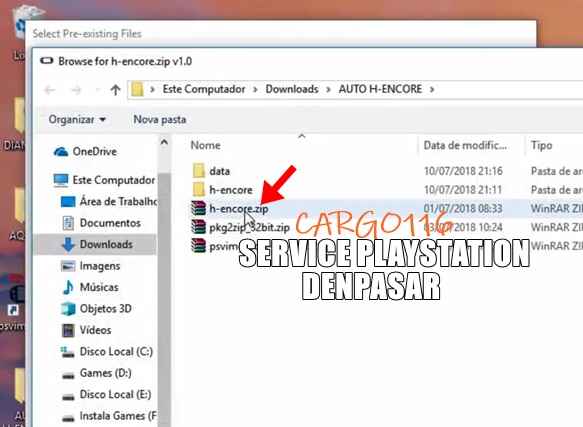Image resolution: width=583 pixels, height=427 pixels.
Task: Expand chevron after Downloads breadcrumb
Action: (328, 90)
